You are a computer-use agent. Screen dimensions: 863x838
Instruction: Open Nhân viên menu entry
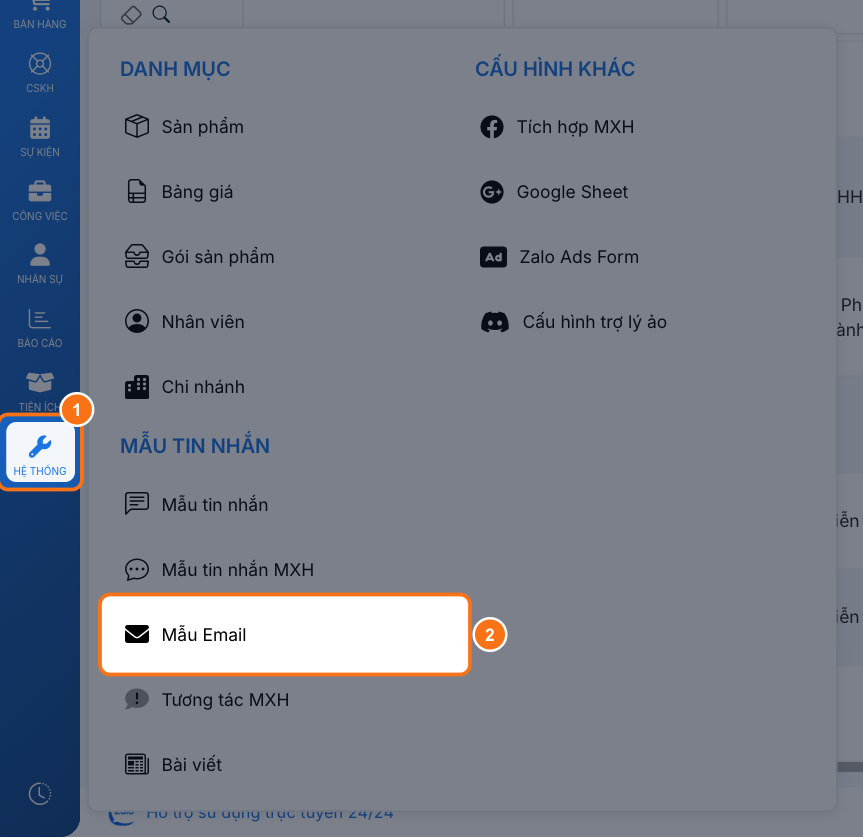pos(203,322)
